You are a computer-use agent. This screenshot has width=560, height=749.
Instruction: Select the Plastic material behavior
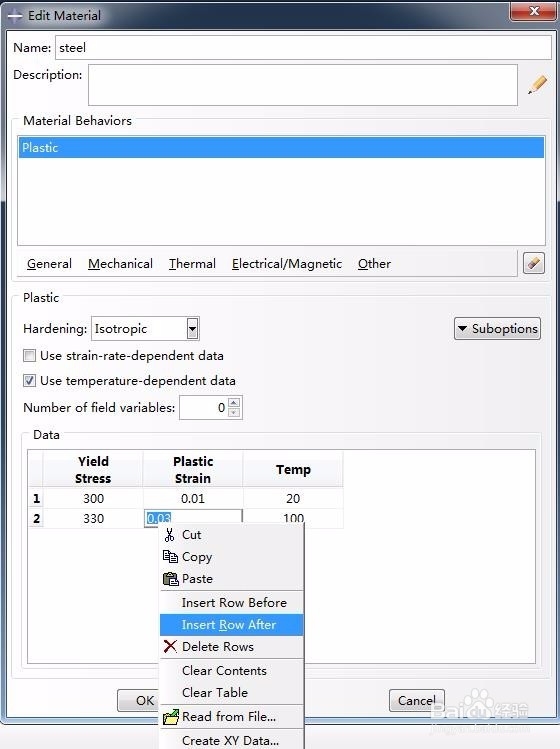coord(281,148)
